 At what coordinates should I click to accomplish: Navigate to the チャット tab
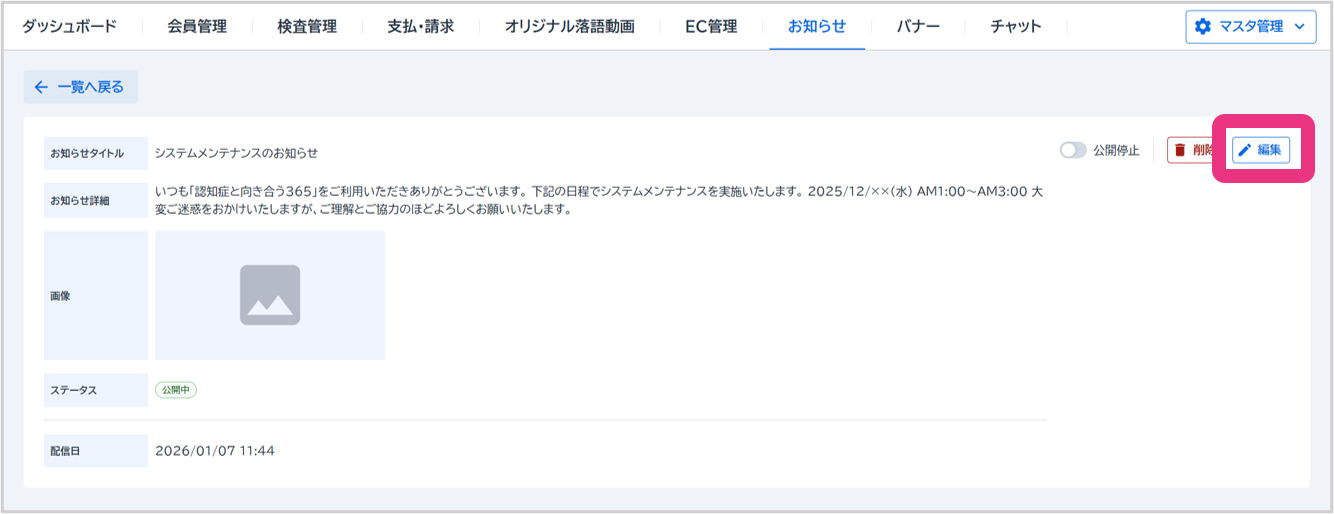[x=1016, y=27]
